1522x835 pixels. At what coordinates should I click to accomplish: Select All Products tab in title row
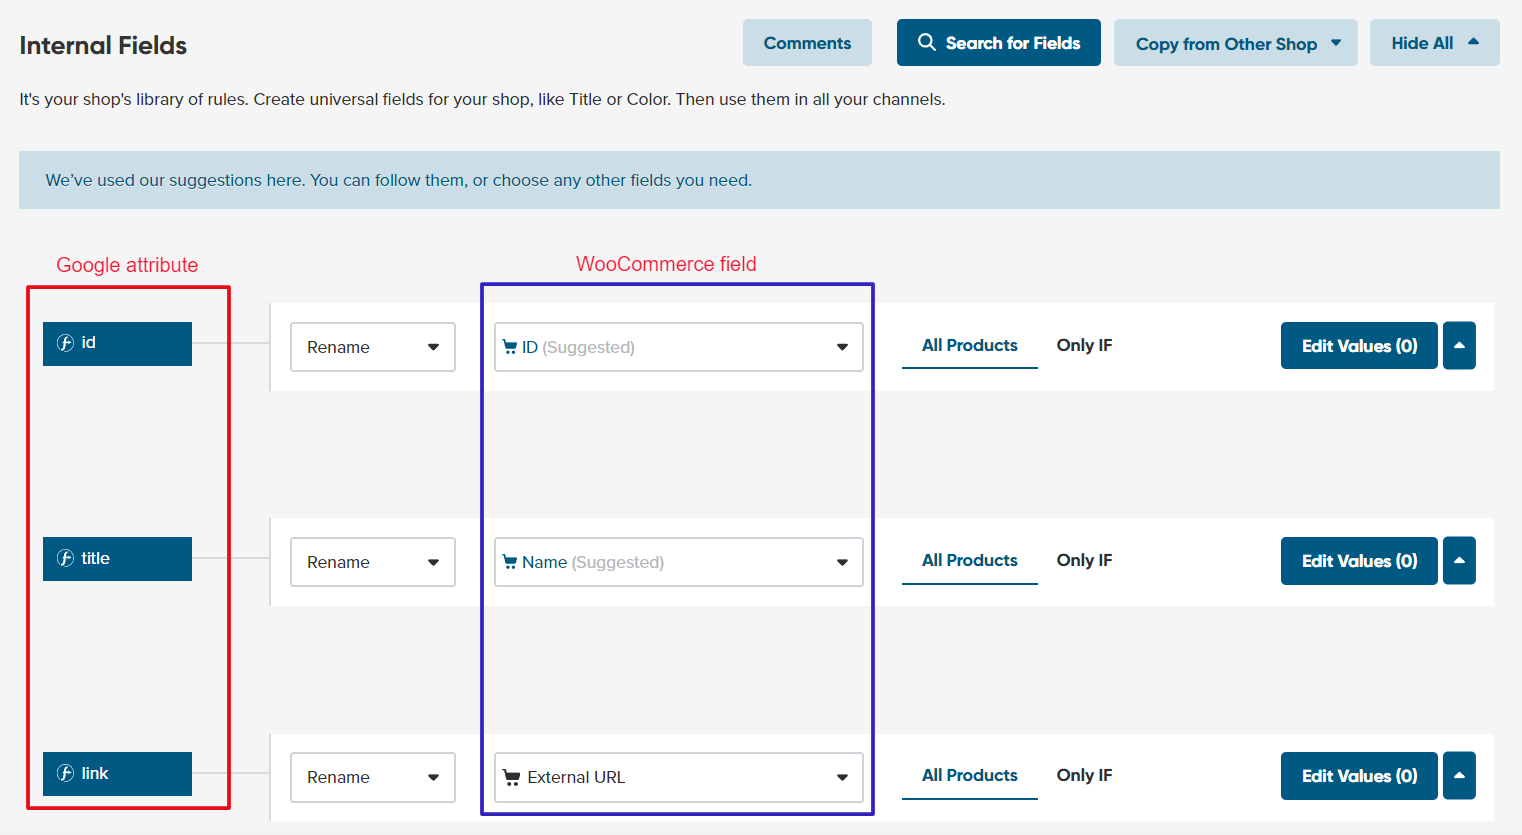pyautogui.click(x=970, y=561)
